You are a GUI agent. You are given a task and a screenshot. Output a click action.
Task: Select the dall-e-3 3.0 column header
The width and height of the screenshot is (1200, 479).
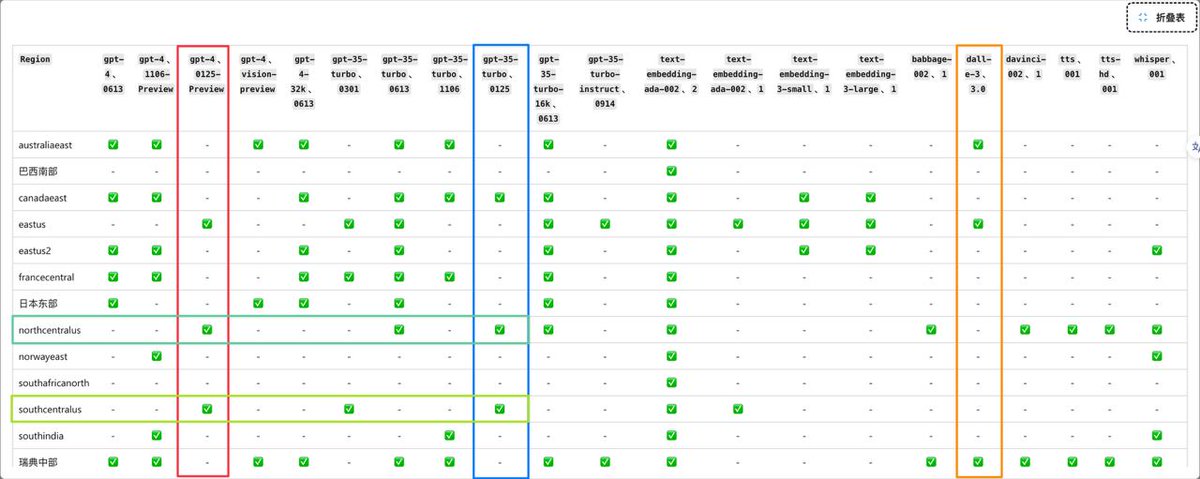tap(977, 74)
